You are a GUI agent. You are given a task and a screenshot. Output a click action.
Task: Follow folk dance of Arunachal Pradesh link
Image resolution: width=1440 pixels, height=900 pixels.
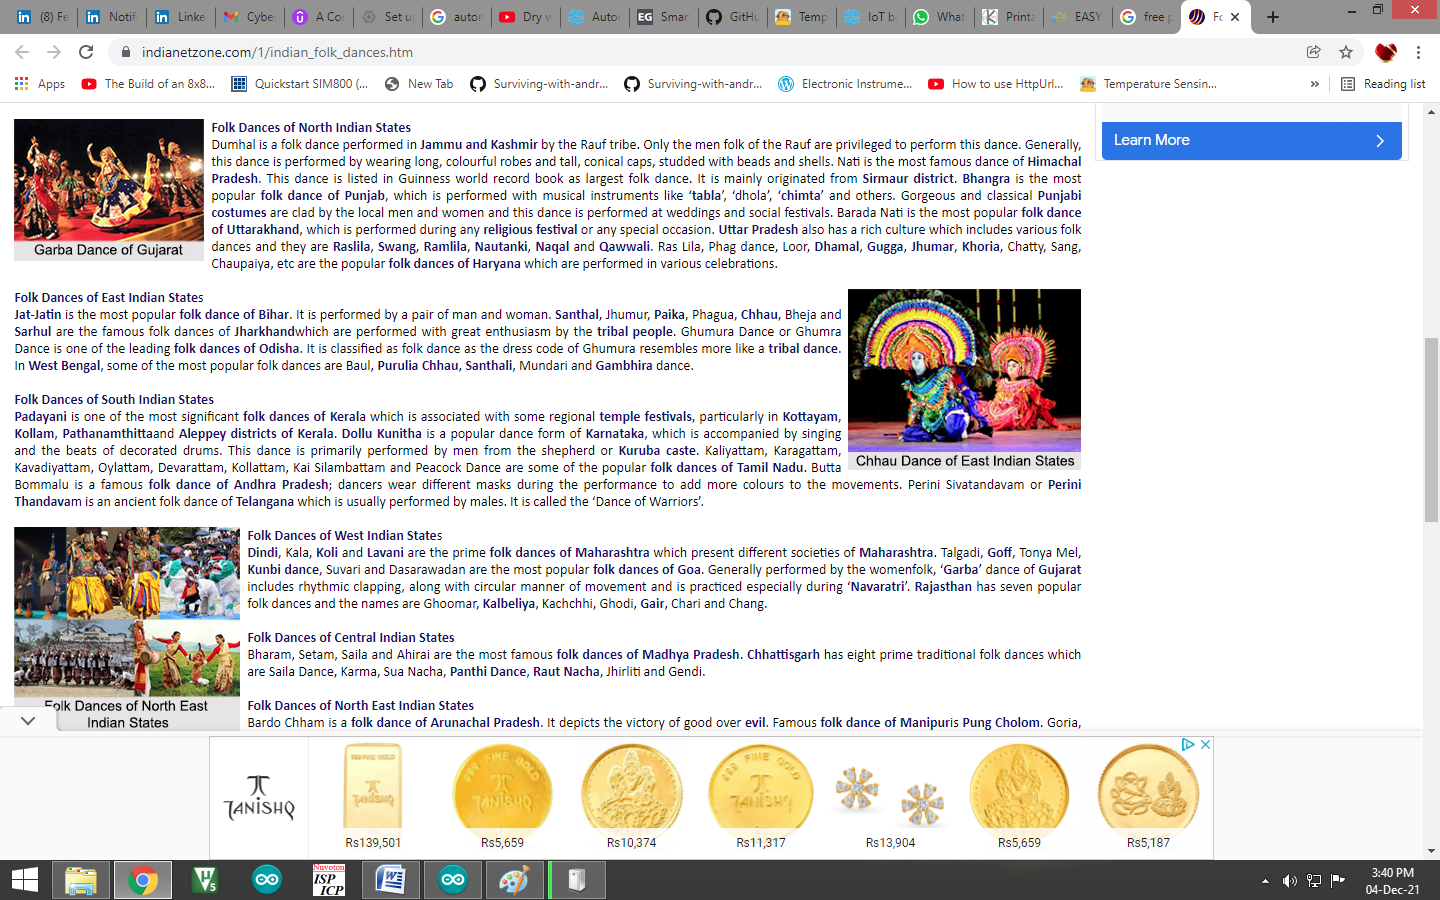pos(445,723)
